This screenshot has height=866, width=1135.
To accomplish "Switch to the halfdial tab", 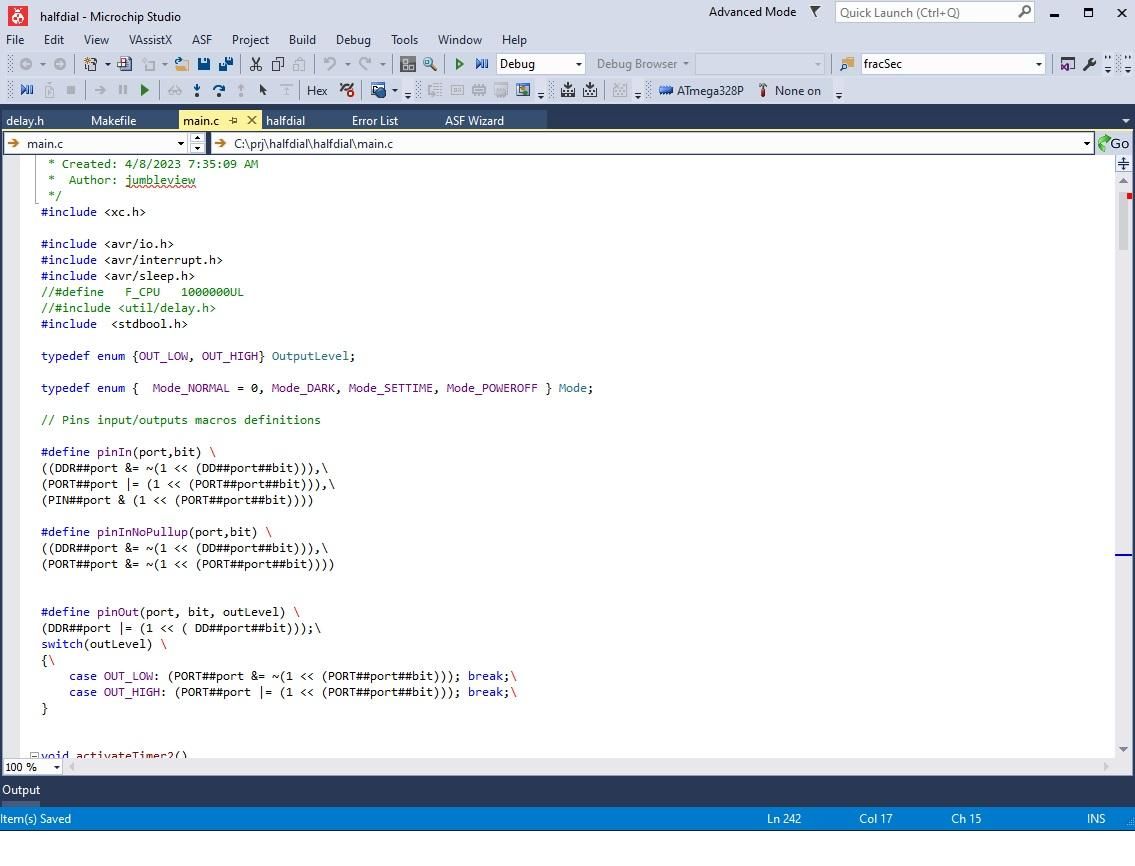I will pyautogui.click(x=285, y=120).
